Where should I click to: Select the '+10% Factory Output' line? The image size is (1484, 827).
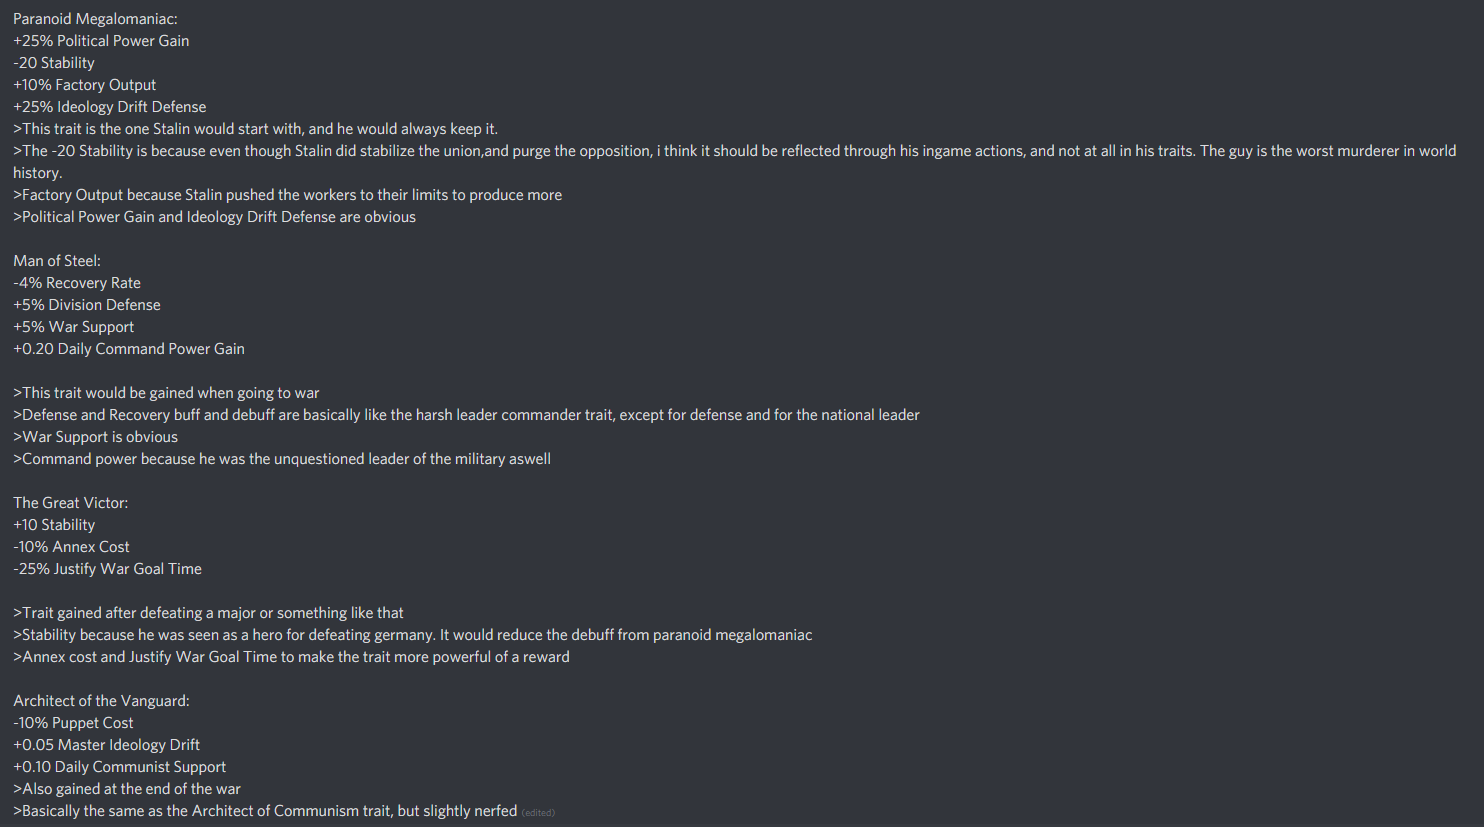(85, 85)
